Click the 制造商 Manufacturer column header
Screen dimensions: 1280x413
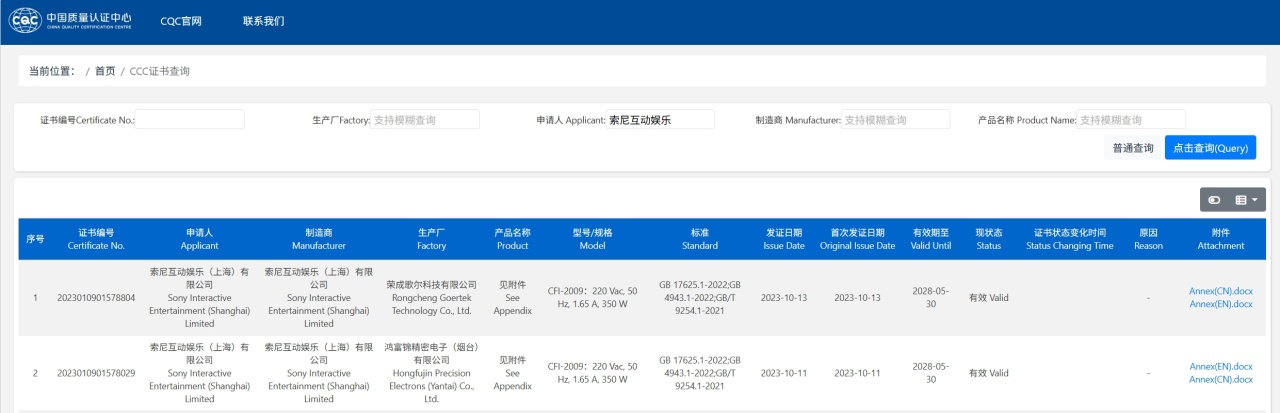319,239
